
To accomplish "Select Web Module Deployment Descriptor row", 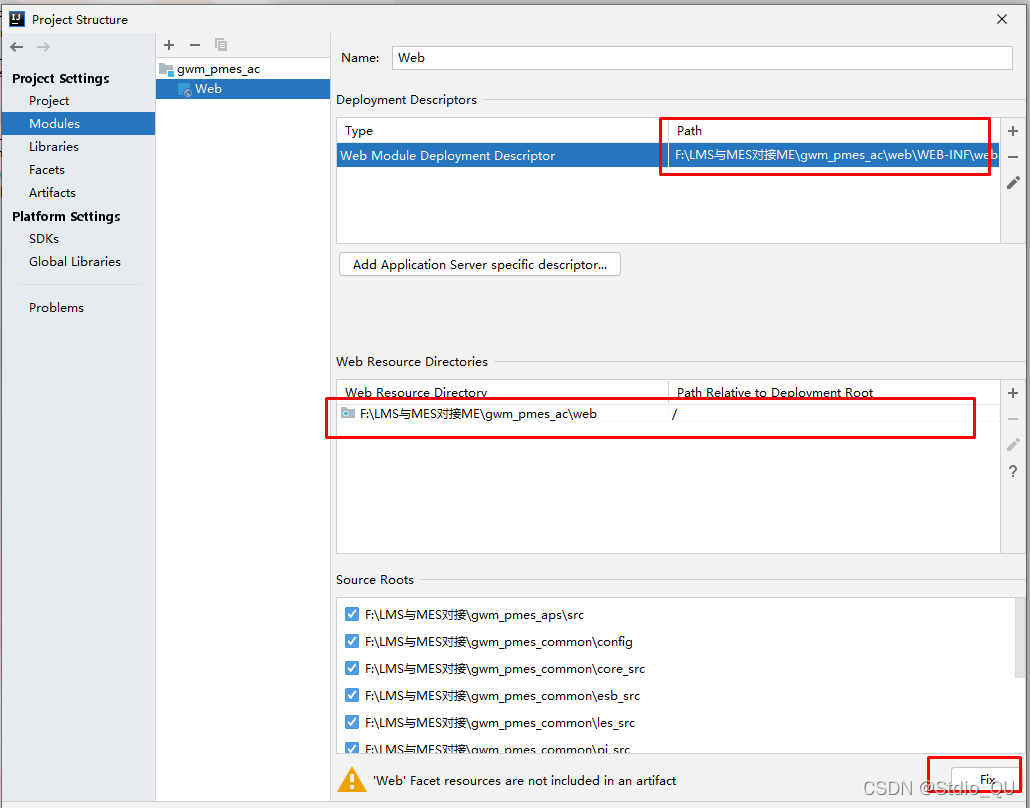I will coord(668,155).
